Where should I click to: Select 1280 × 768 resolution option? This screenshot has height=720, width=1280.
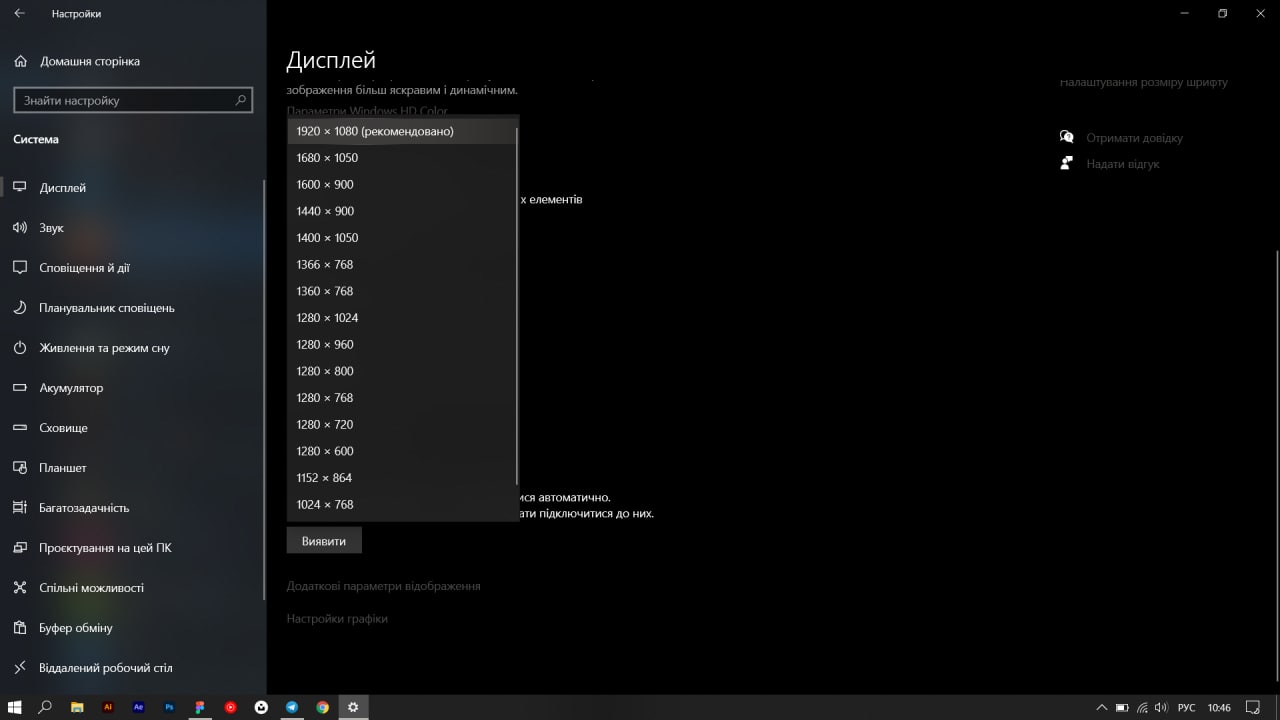click(x=401, y=398)
